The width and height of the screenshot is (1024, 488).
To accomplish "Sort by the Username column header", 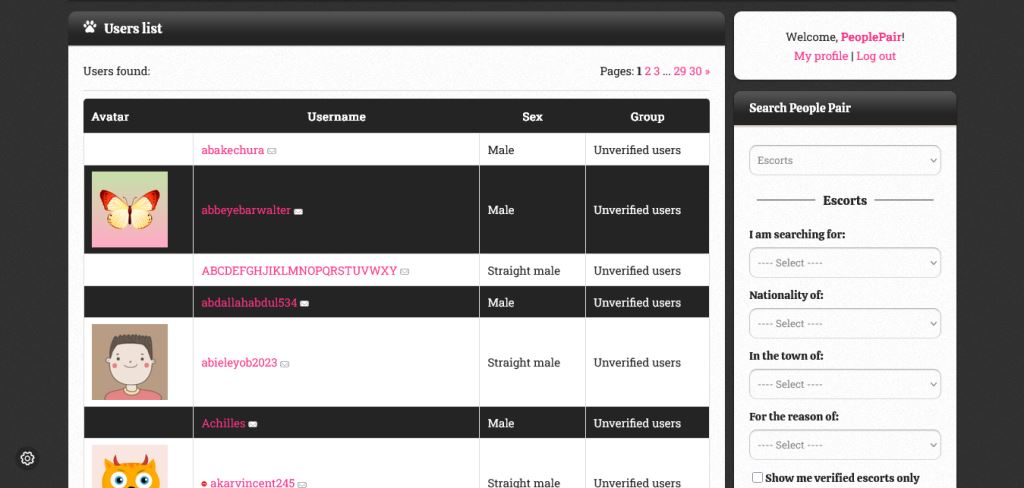I will (x=336, y=117).
